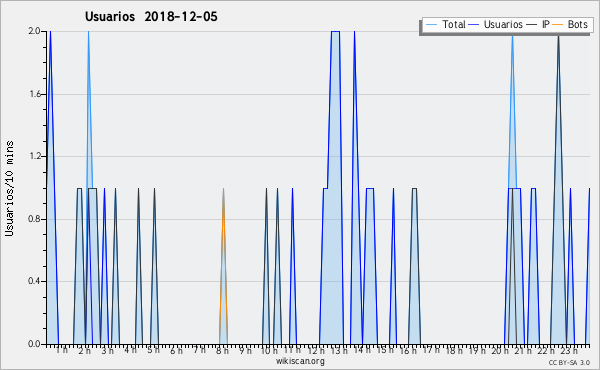Click the '6 h' x-axis label
Image resolution: width=600 pixels, height=370 pixels.
(176, 351)
